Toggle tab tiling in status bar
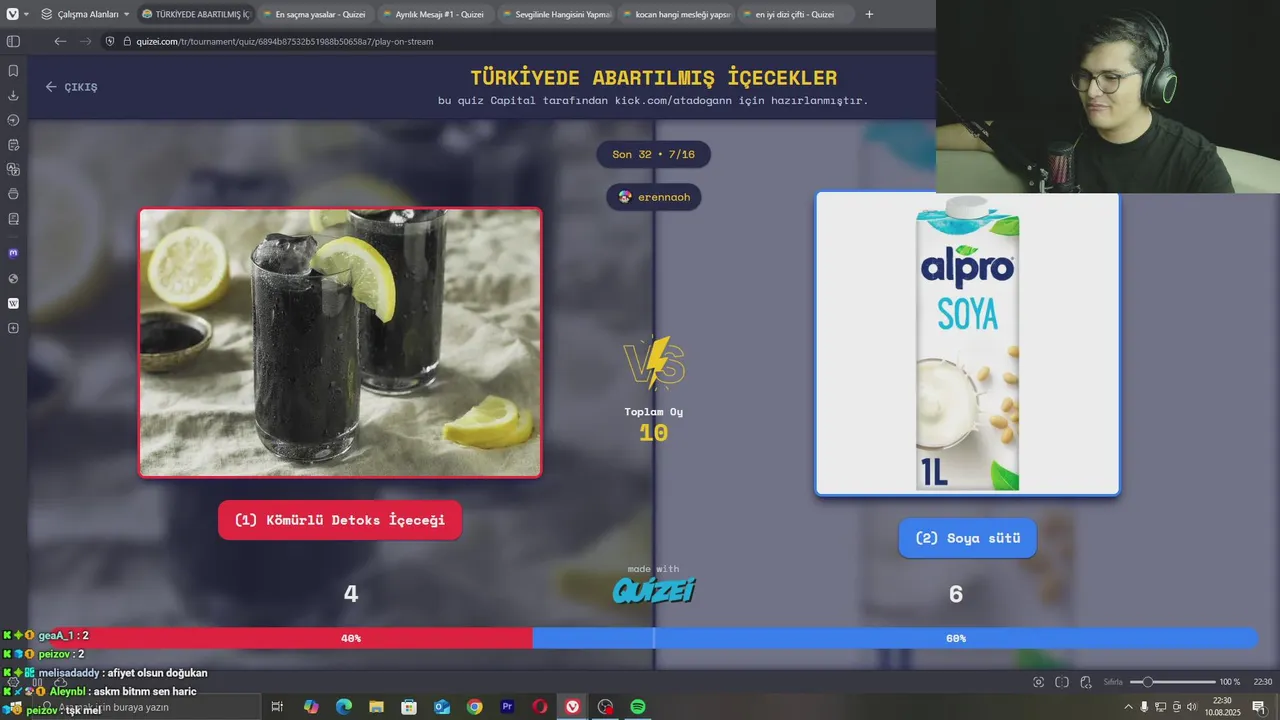1280x720 pixels. tap(1062, 682)
